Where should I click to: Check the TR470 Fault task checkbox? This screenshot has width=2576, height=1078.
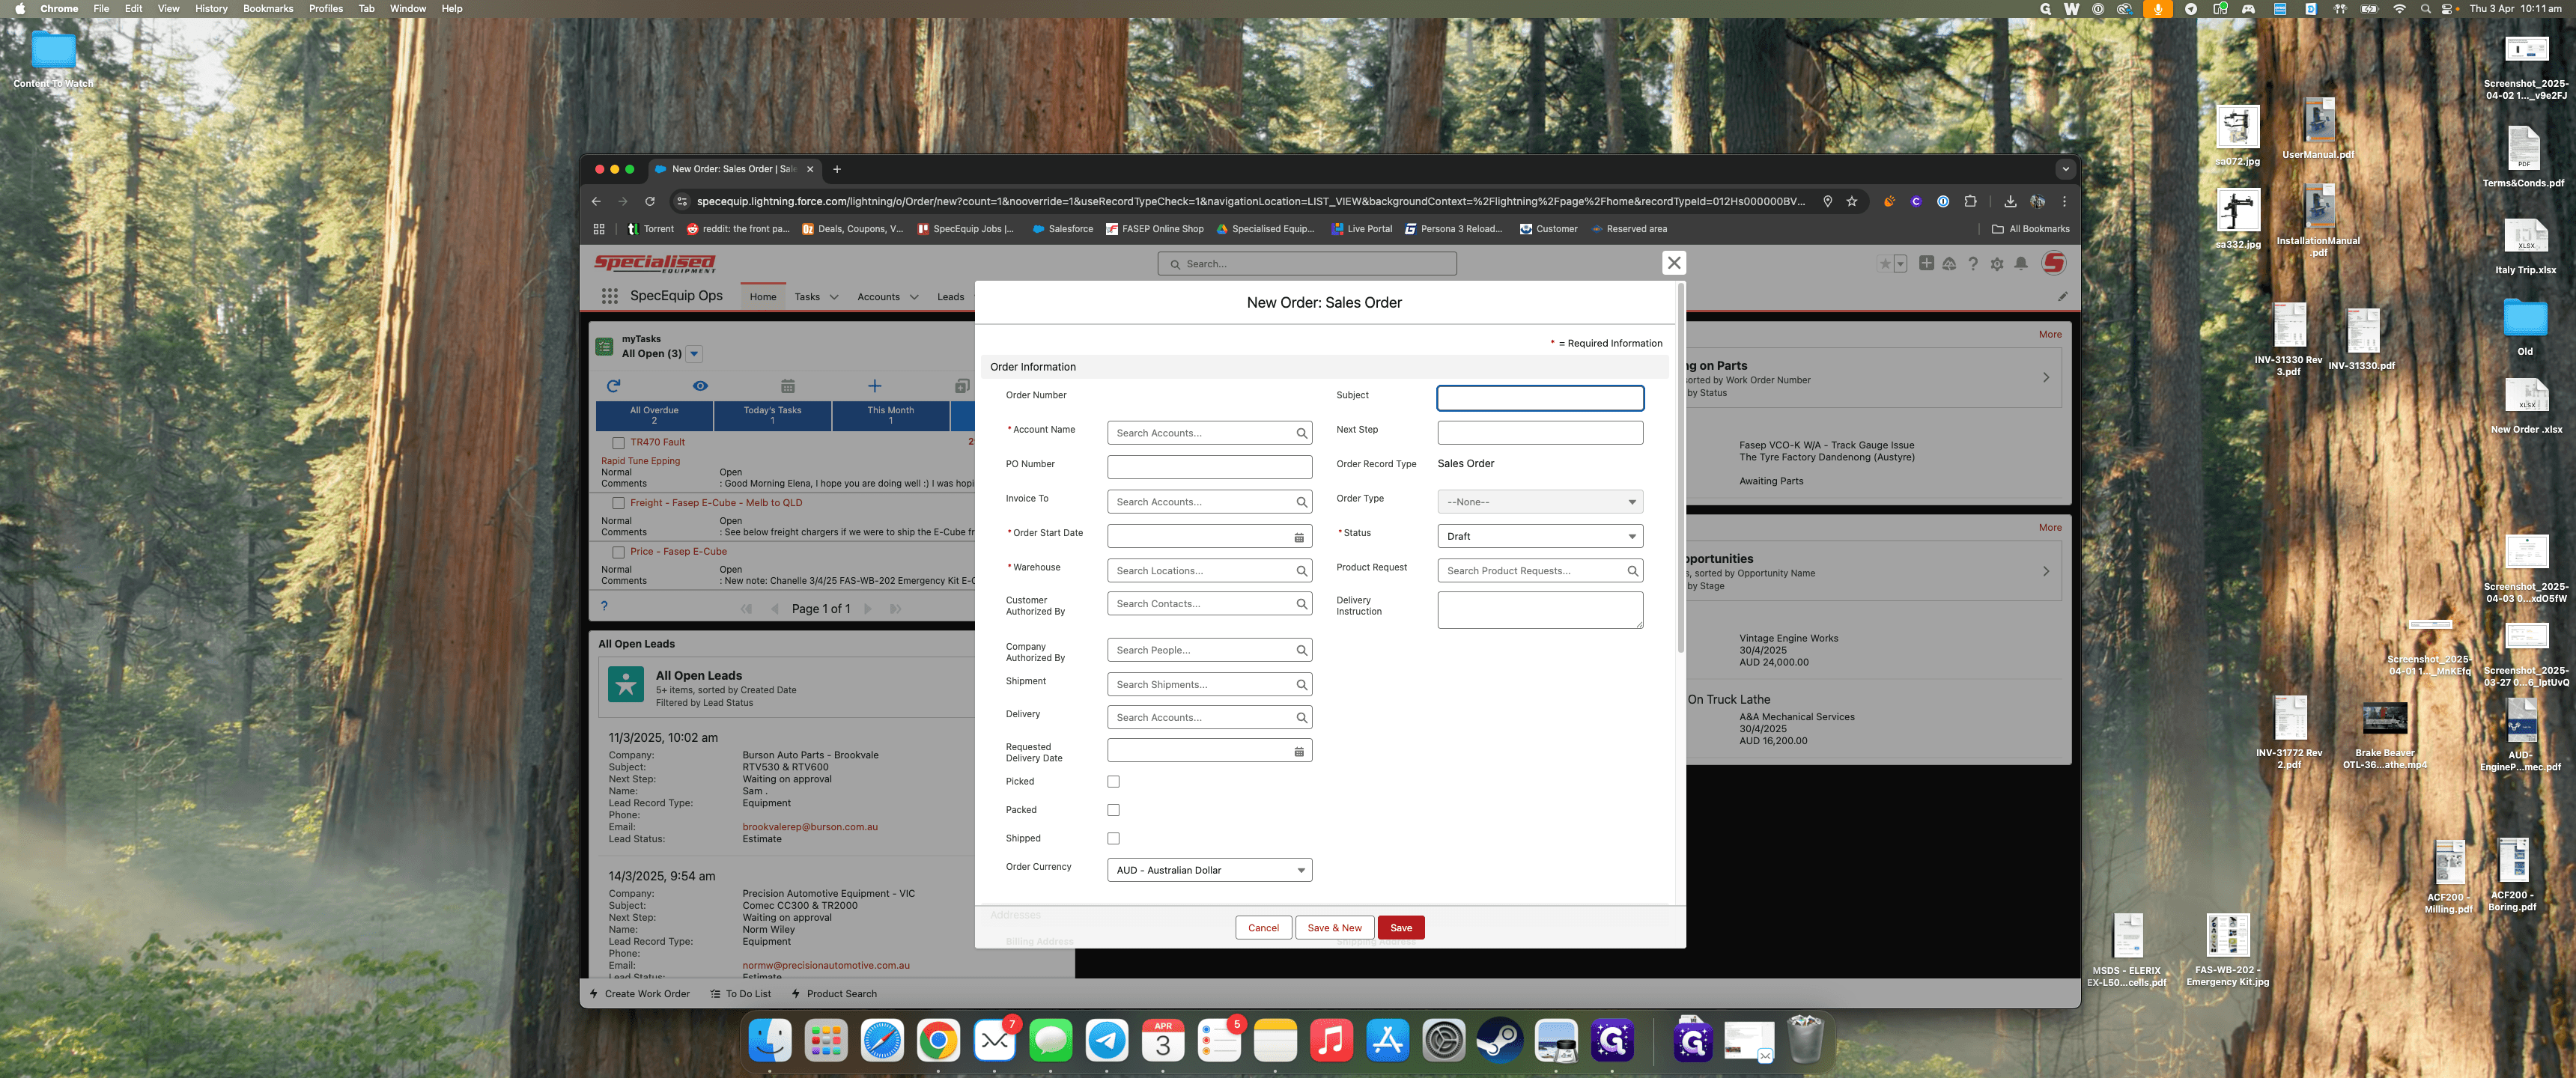pos(618,442)
